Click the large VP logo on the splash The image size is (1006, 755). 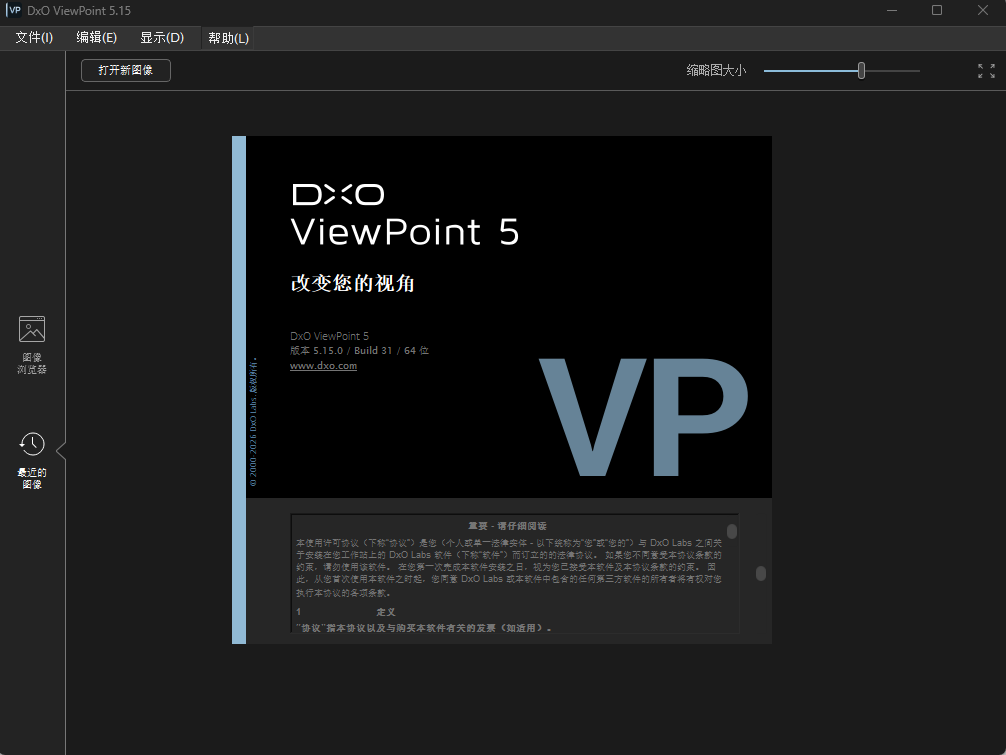point(644,418)
